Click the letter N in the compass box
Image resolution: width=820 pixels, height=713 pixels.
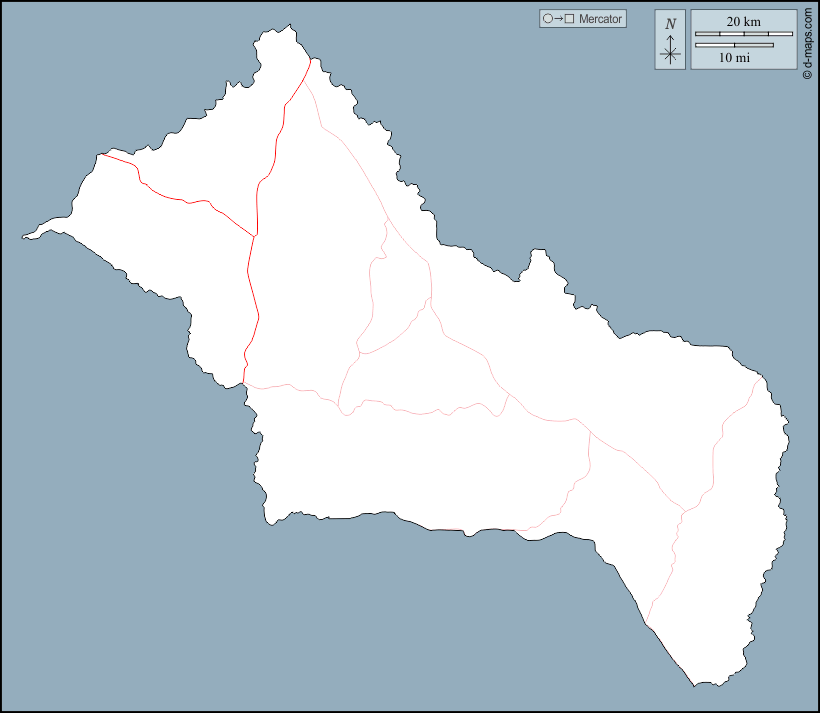tap(670, 24)
